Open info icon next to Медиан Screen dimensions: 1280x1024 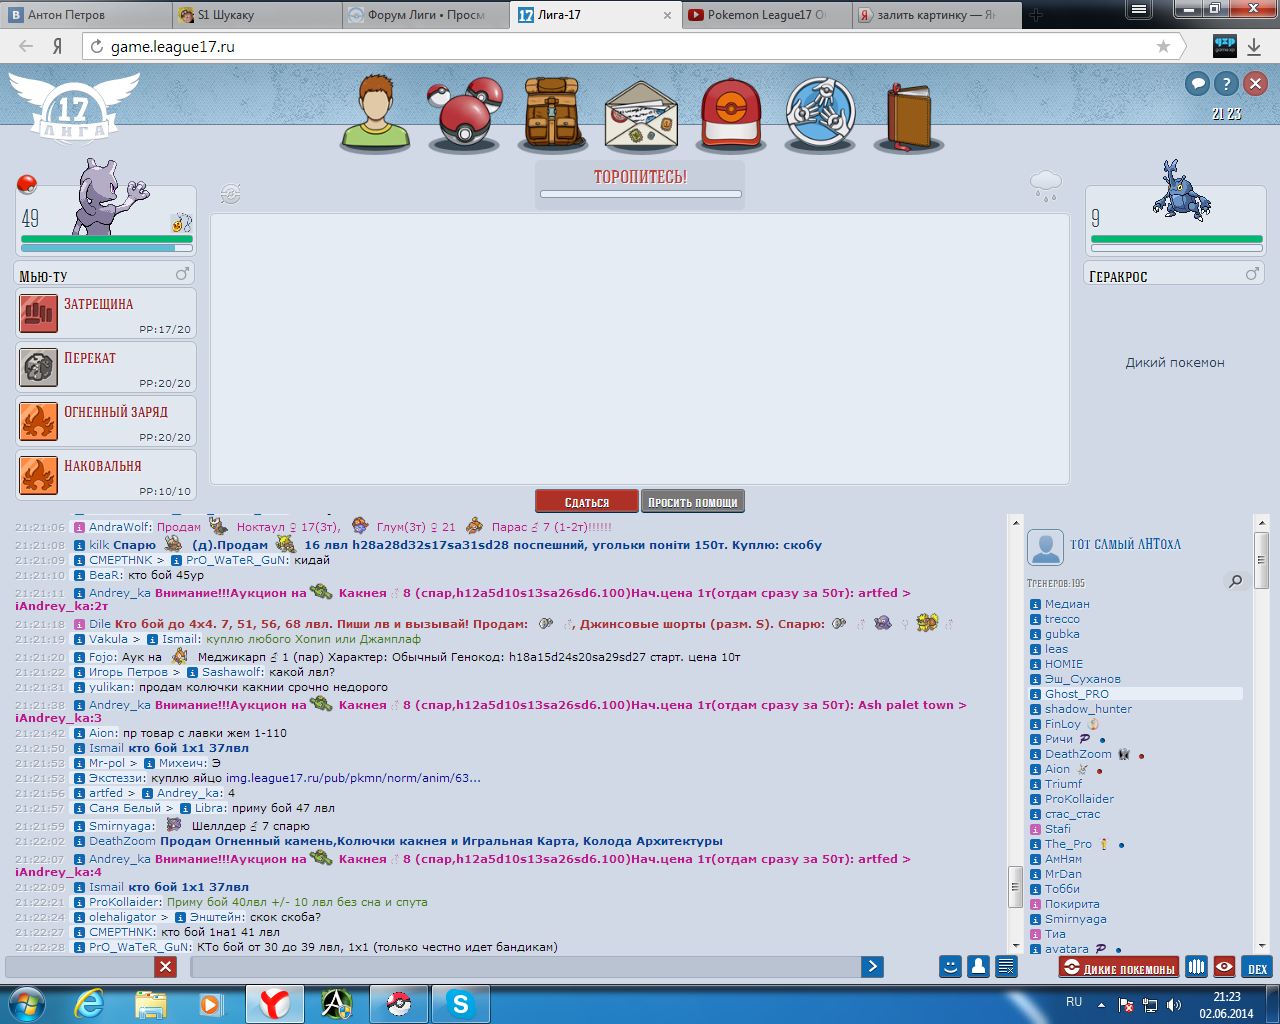click(1036, 604)
